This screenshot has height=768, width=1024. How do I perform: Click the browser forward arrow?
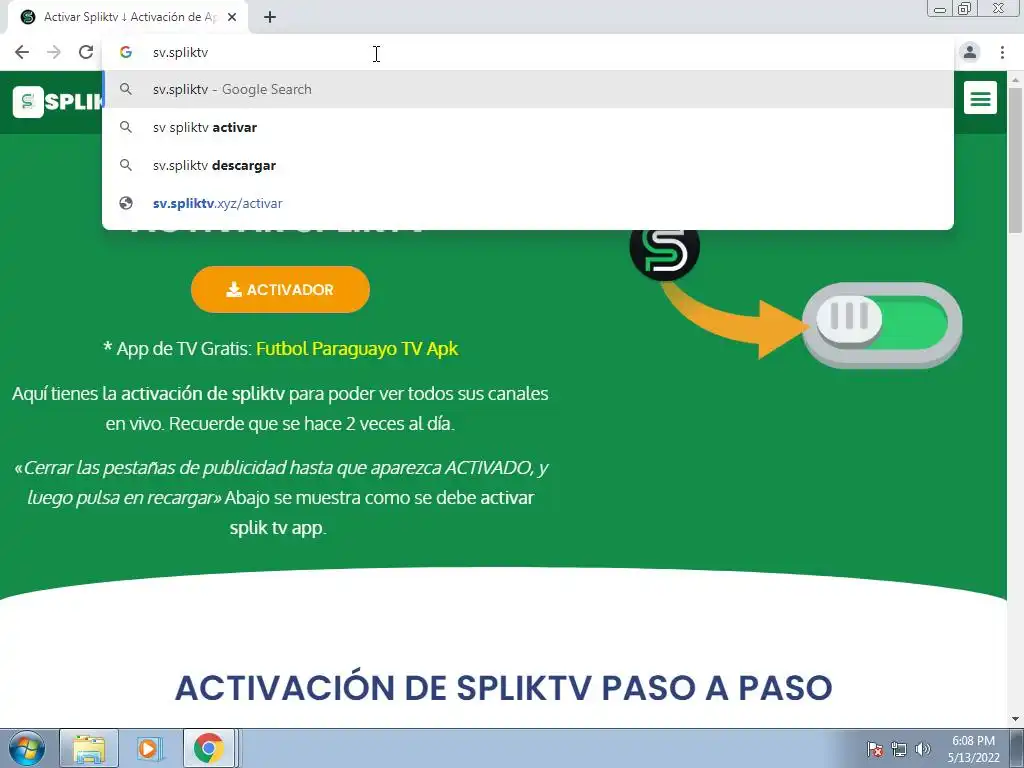[54, 52]
